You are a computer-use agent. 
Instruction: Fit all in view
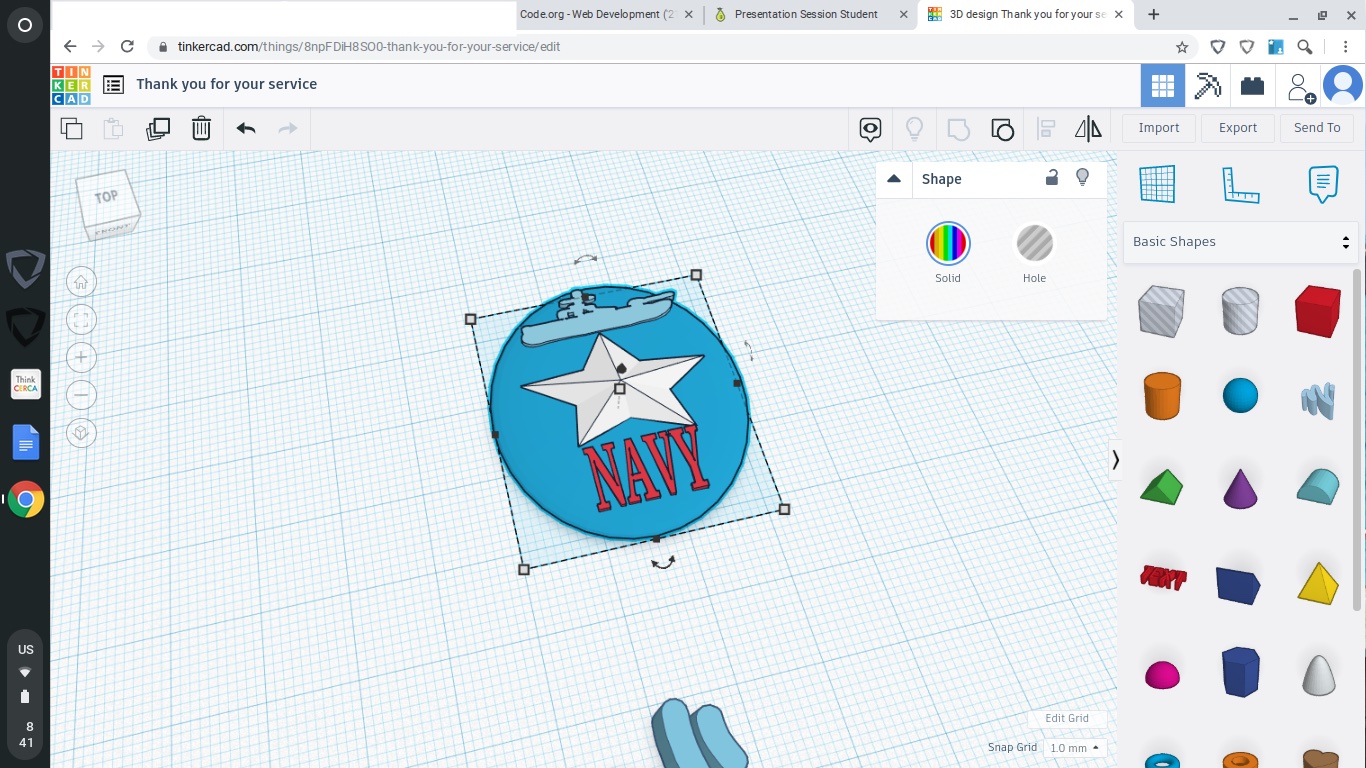tap(81, 320)
